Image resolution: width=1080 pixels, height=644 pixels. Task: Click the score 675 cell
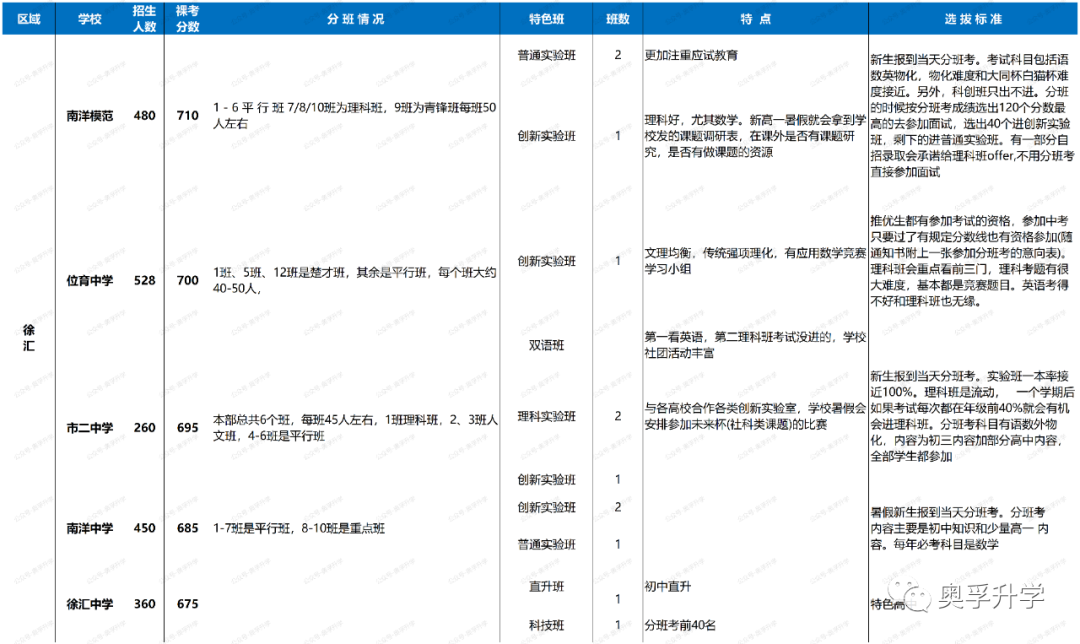pos(187,604)
